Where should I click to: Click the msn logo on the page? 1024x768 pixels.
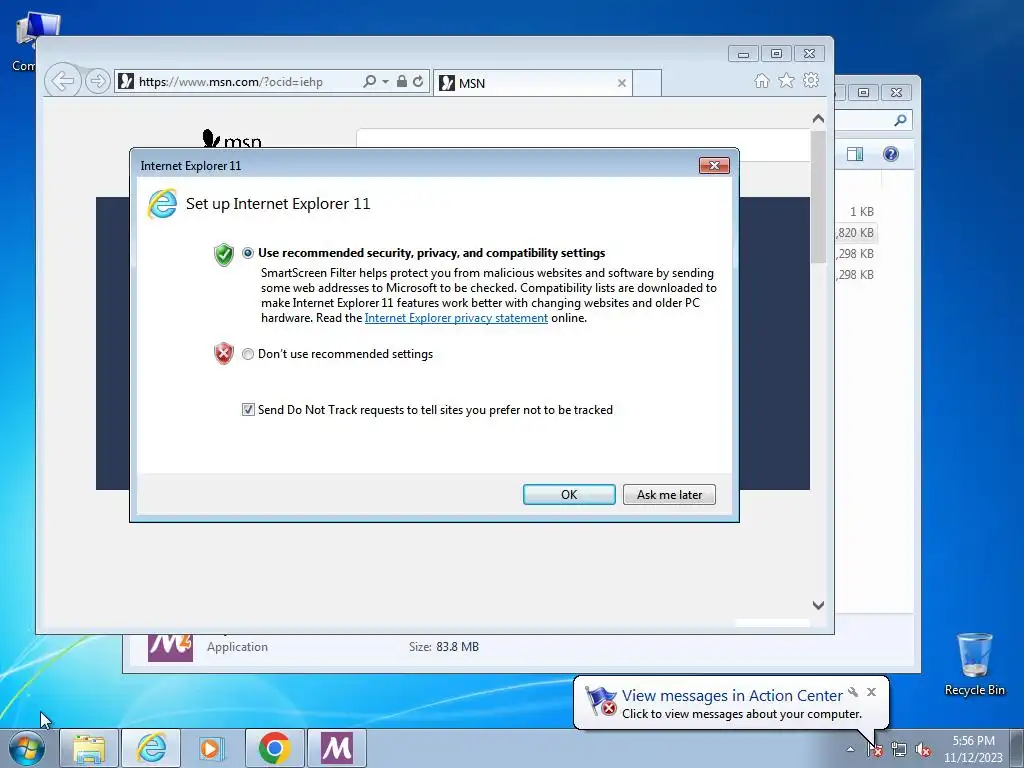pyautogui.click(x=232, y=138)
